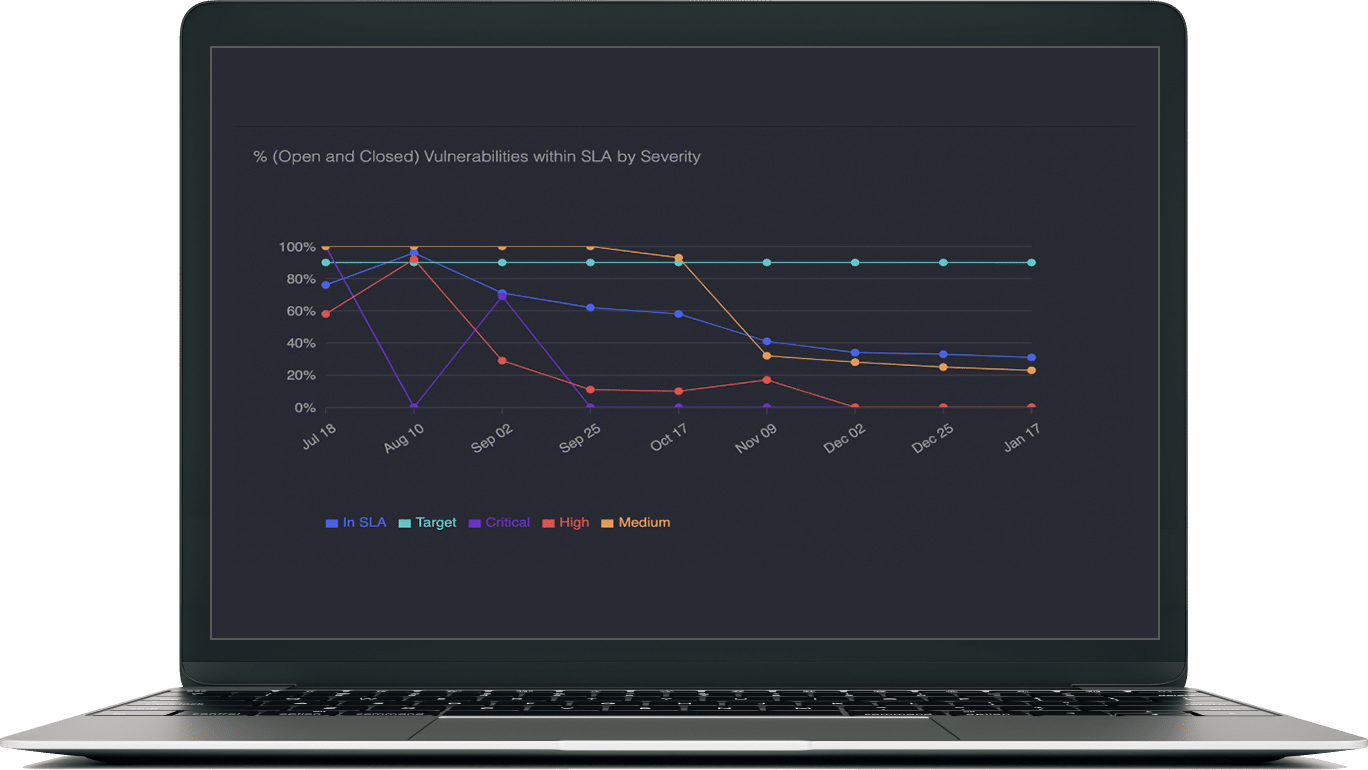Click the Target data point at Jul 18
Screen dimensions: 1368x770
click(325, 263)
